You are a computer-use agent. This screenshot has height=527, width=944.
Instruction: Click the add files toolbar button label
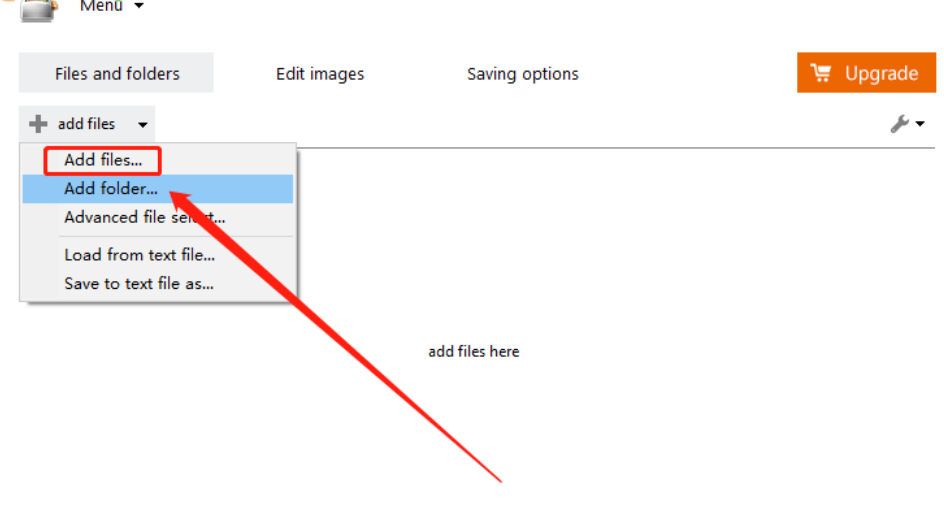(87, 124)
